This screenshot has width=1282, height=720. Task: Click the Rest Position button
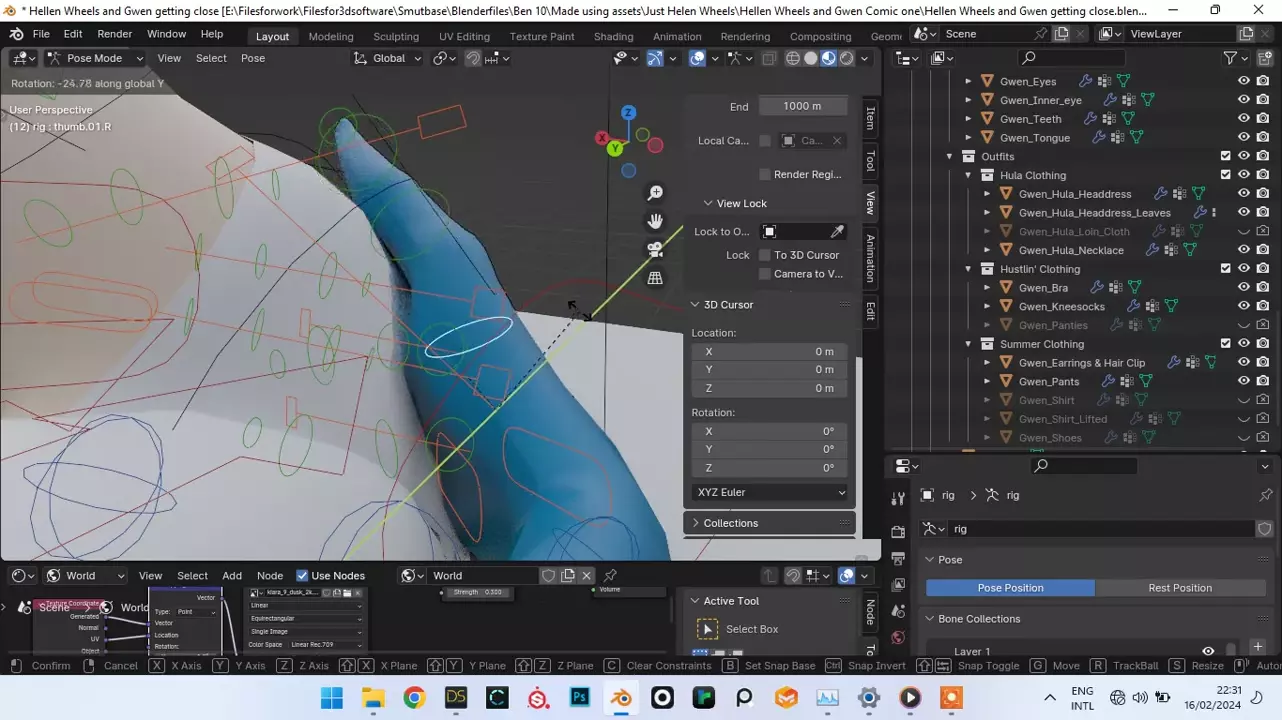1180,588
